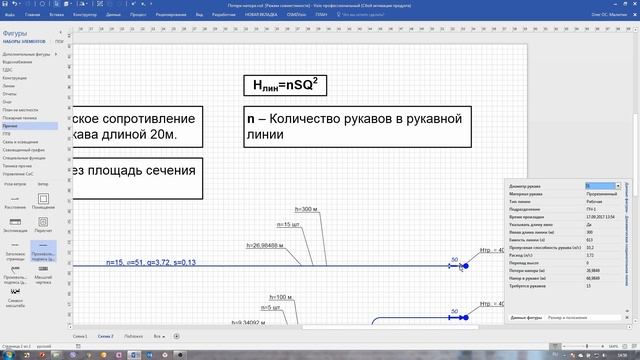Click the blue hose branching node on the upper line
This screenshot has width=640, height=360.
point(466,266)
